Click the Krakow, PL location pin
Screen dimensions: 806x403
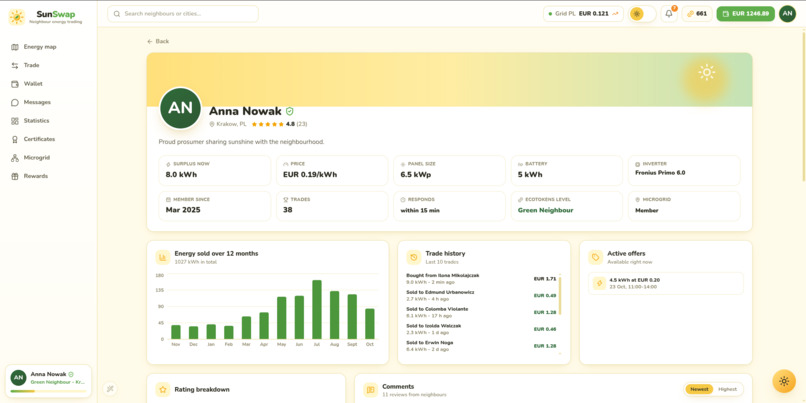tap(211, 124)
